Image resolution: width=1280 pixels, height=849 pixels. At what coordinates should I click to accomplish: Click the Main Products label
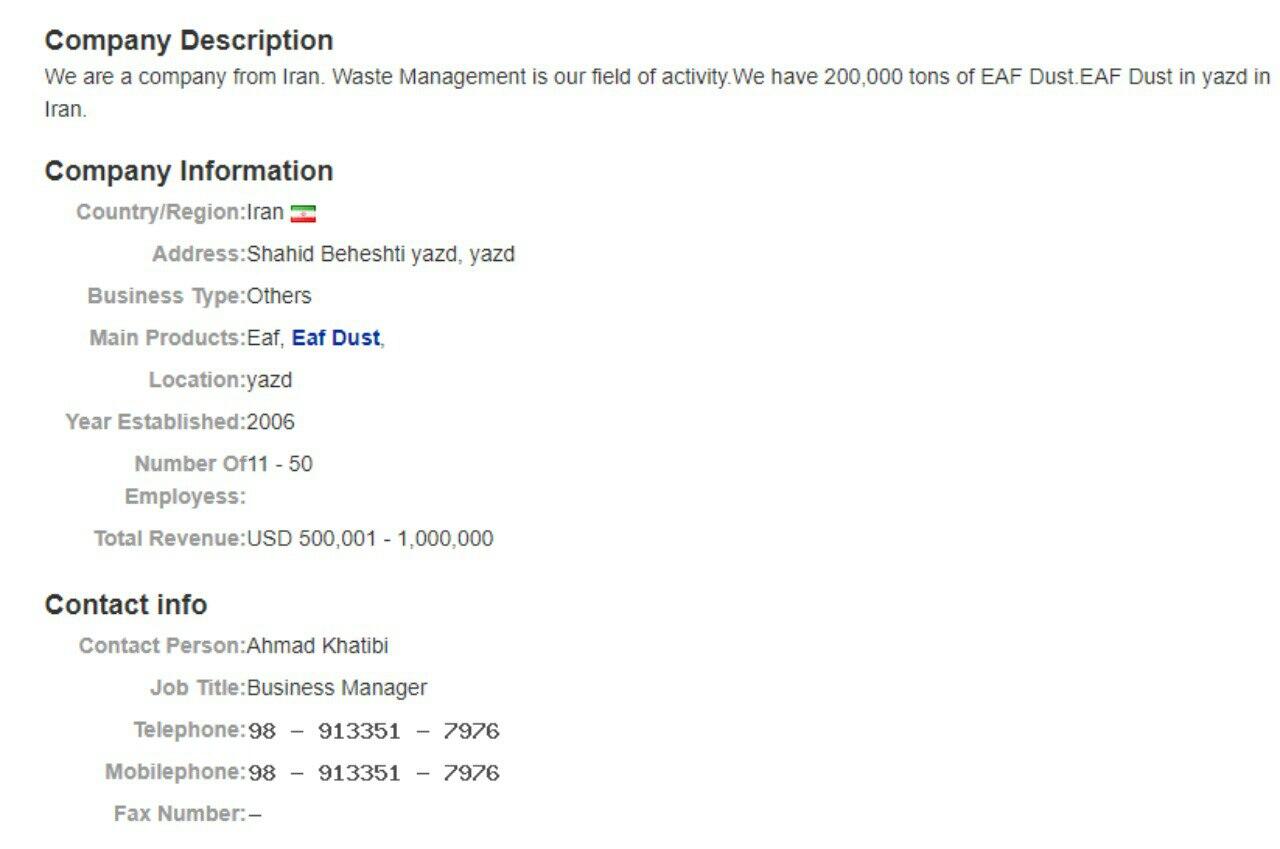[167, 338]
